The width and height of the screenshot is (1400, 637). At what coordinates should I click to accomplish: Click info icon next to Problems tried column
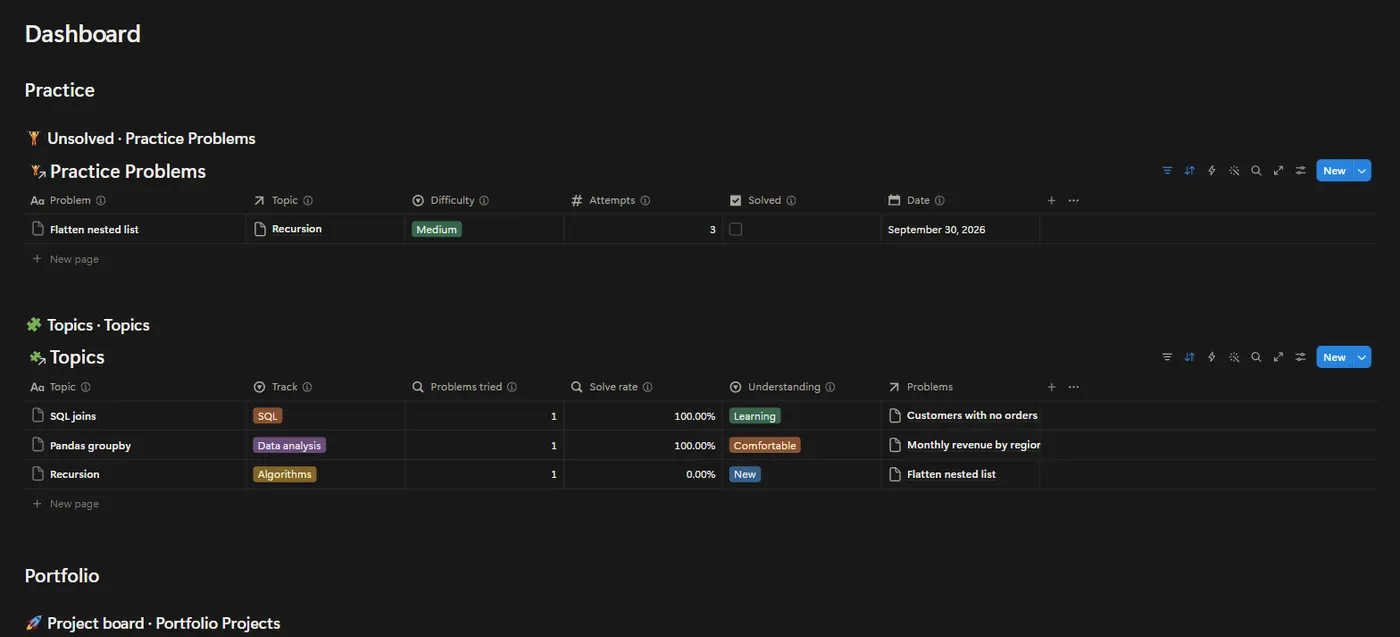point(512,387)
